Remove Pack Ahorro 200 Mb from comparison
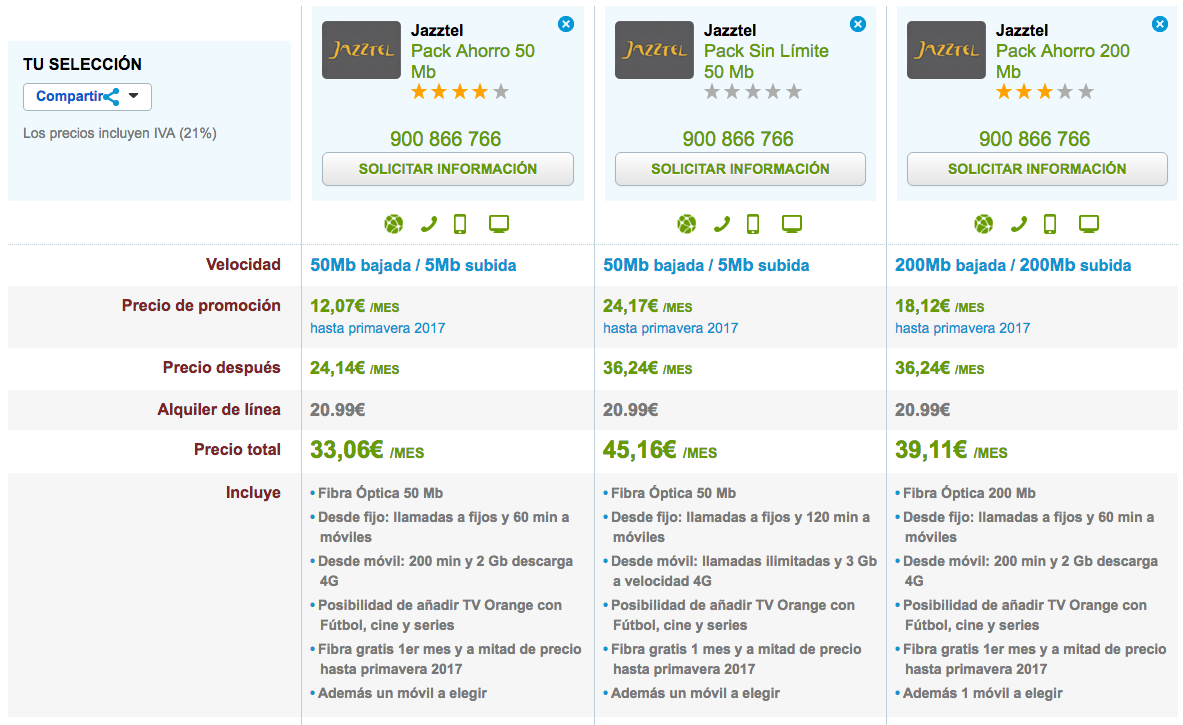 (1160, 24)
